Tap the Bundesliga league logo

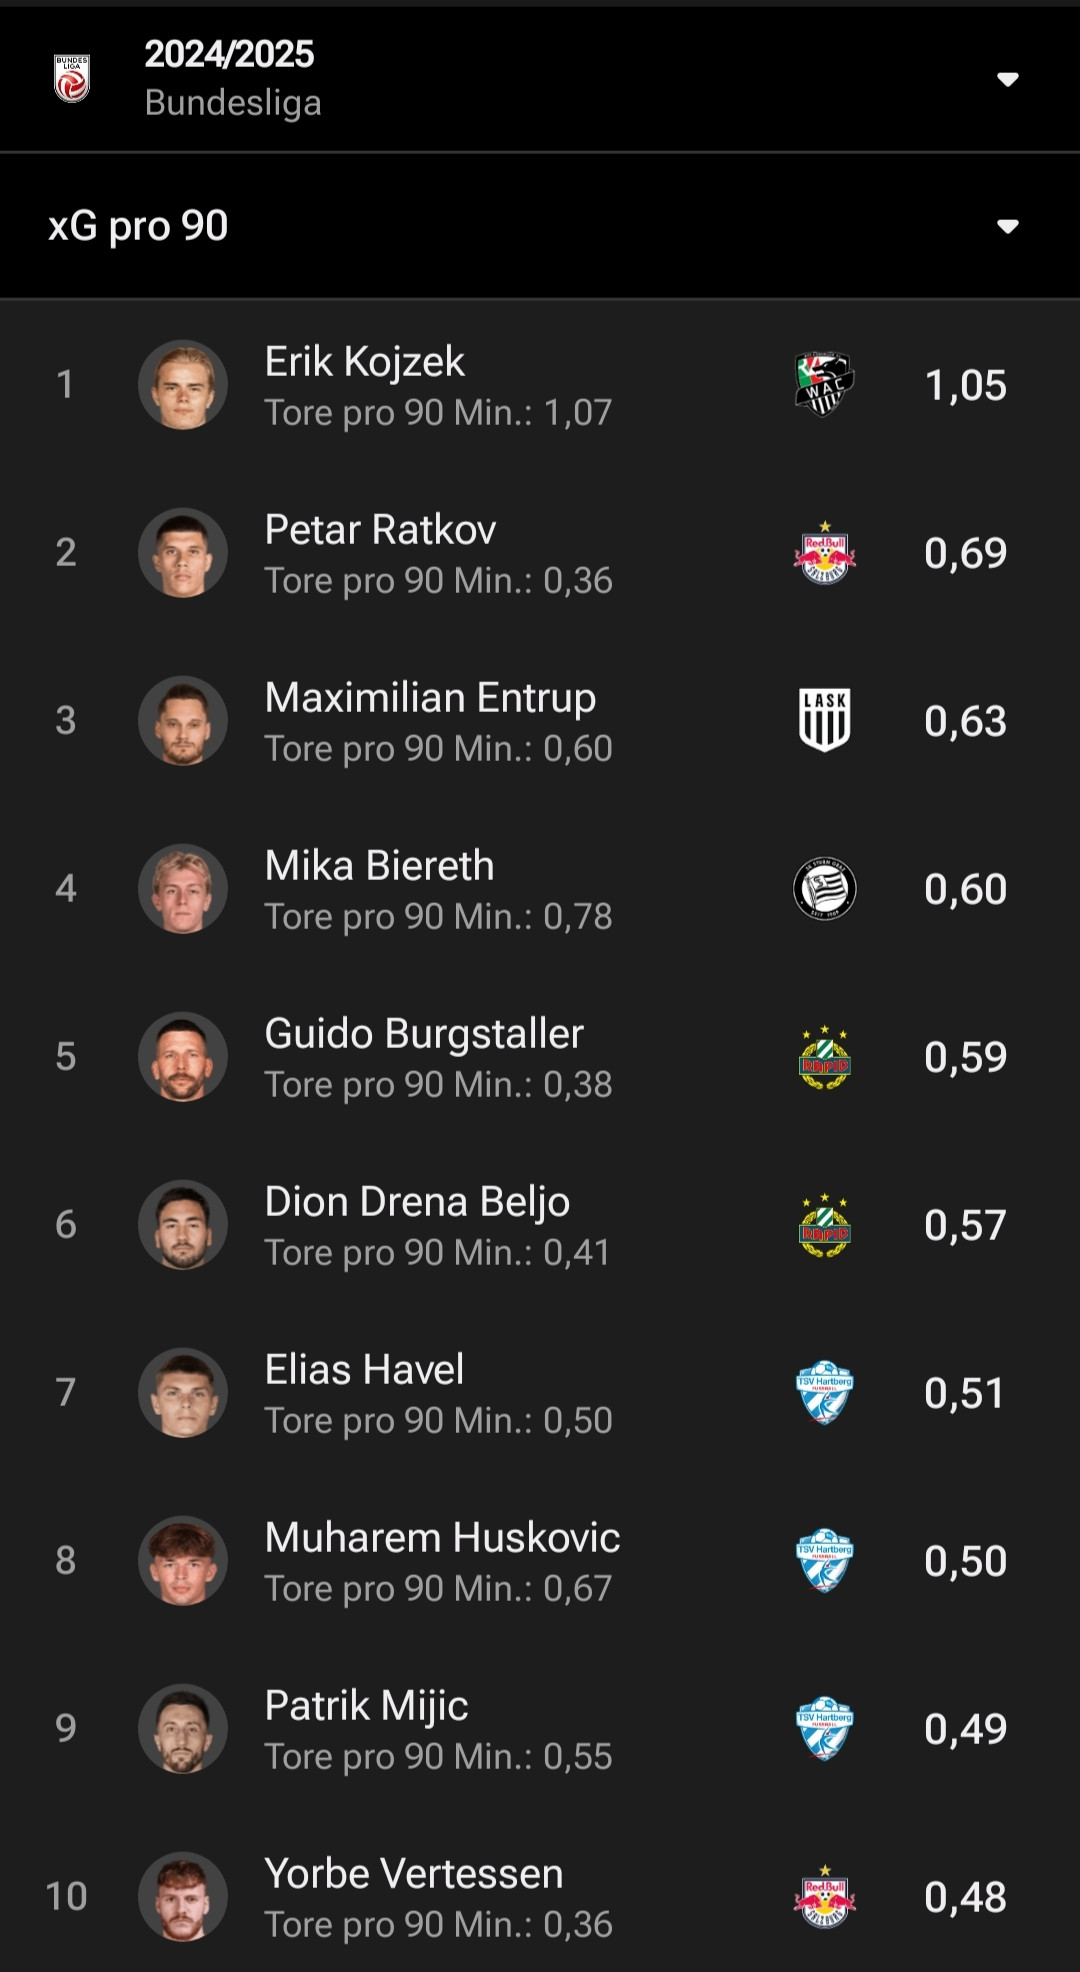coord(72,78)
